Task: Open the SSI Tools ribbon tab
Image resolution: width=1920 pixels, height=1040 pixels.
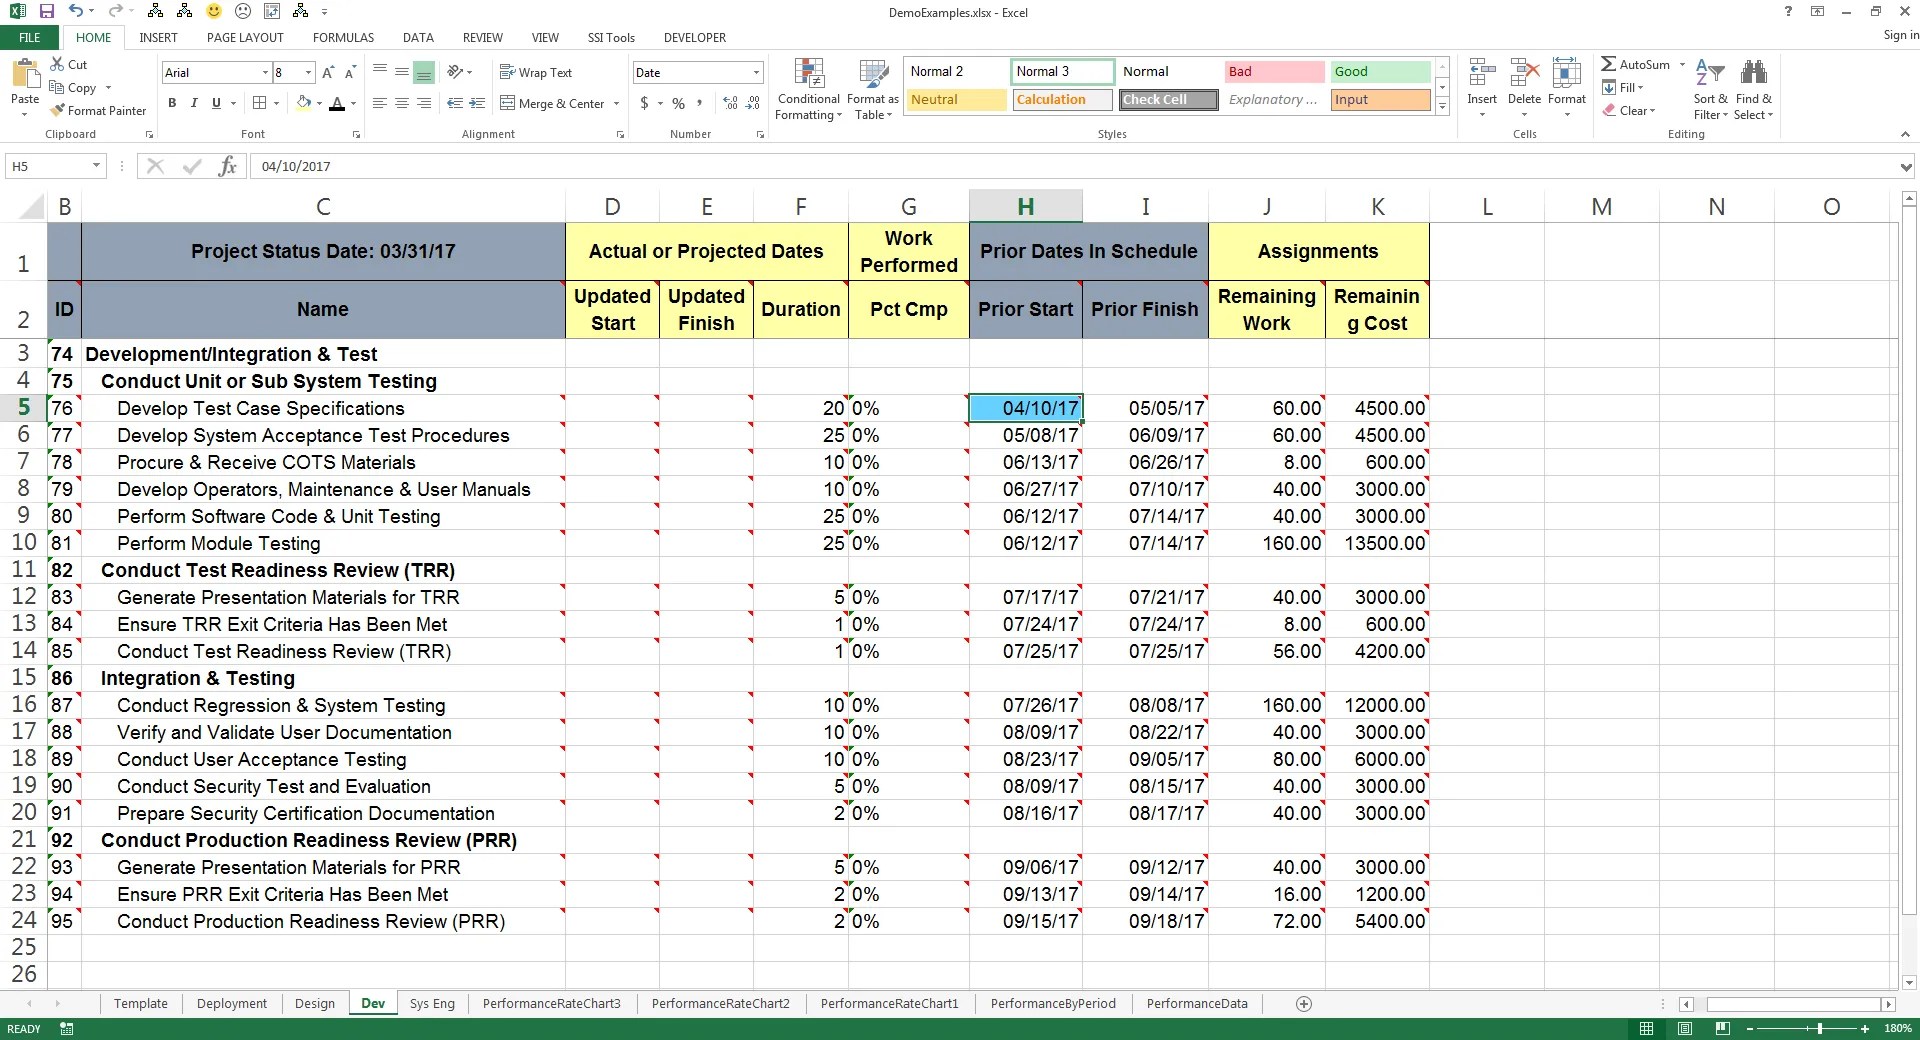Action: pos(611,37)
